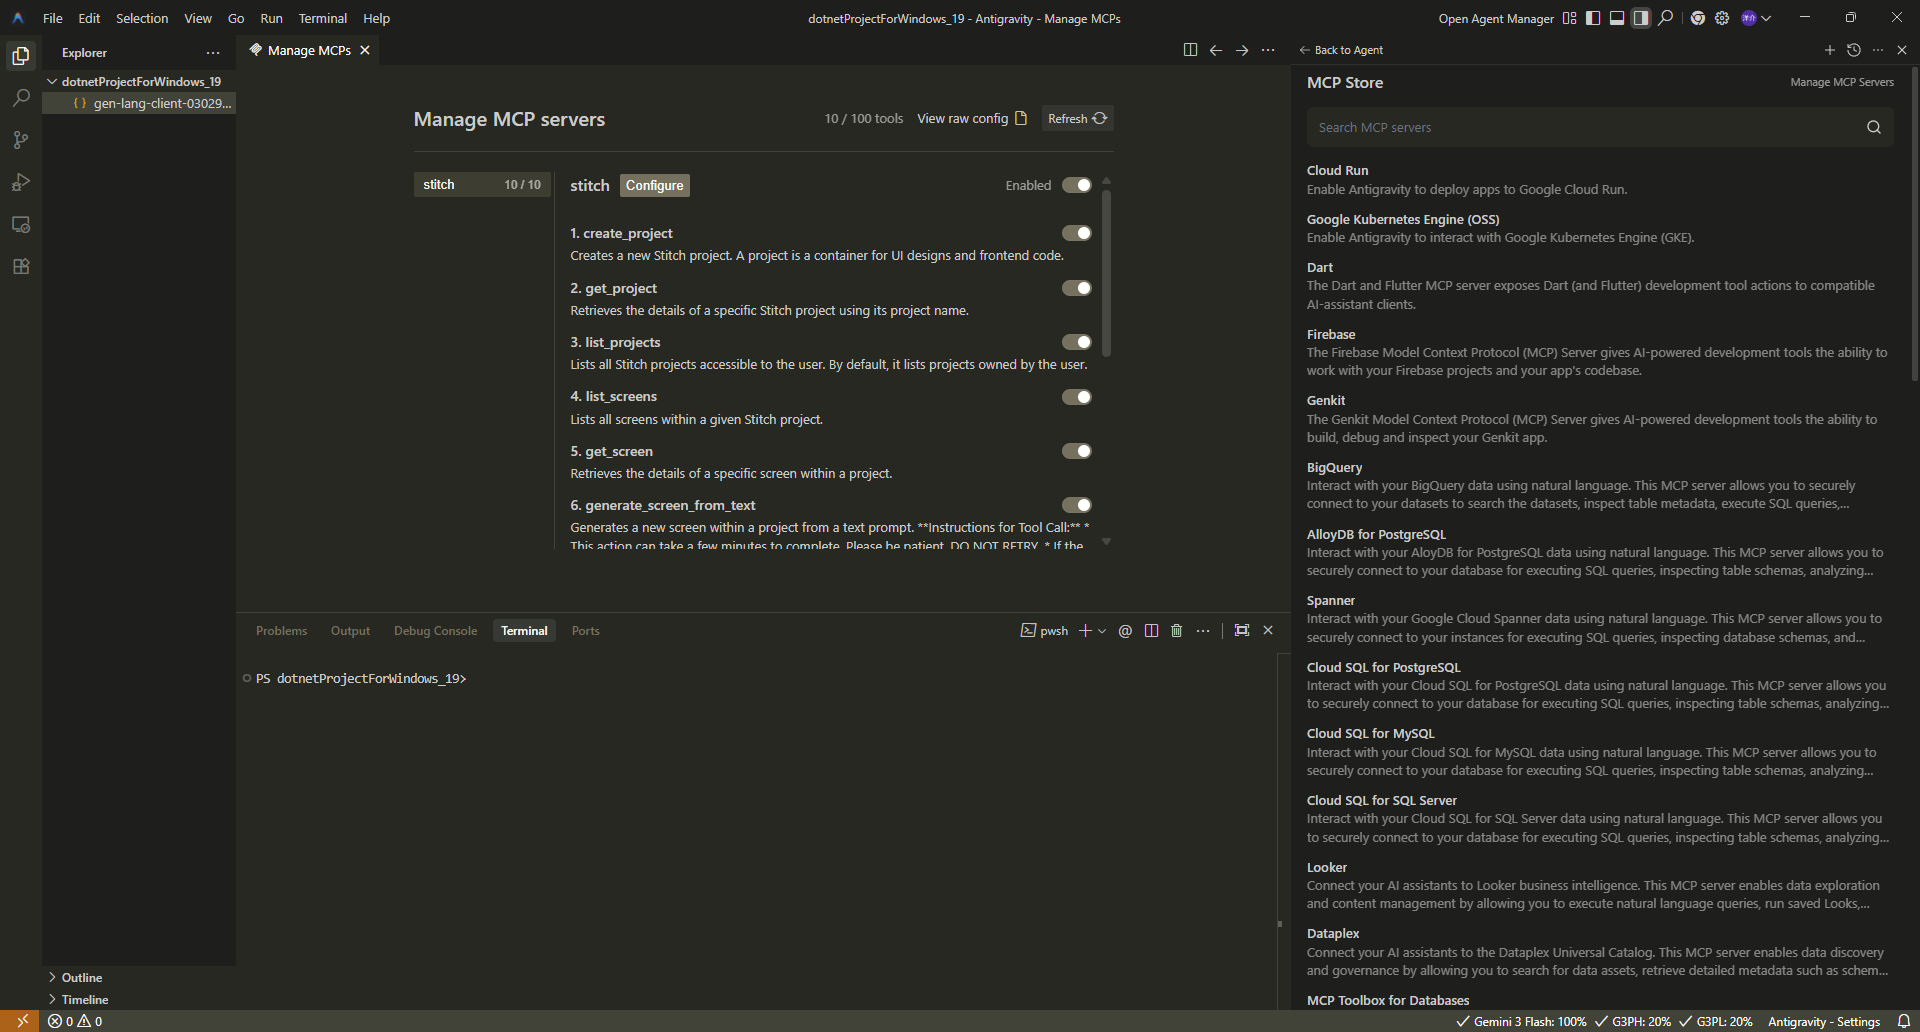Click the Search icon in activity bar
The image size is (1920, 1032).
click(21, 98)
